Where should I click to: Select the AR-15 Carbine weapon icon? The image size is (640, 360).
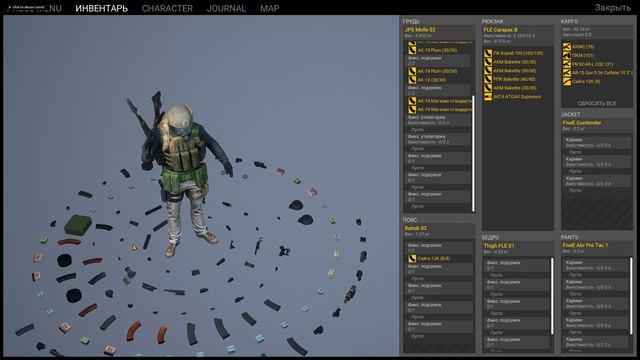[x=567, y=73]
